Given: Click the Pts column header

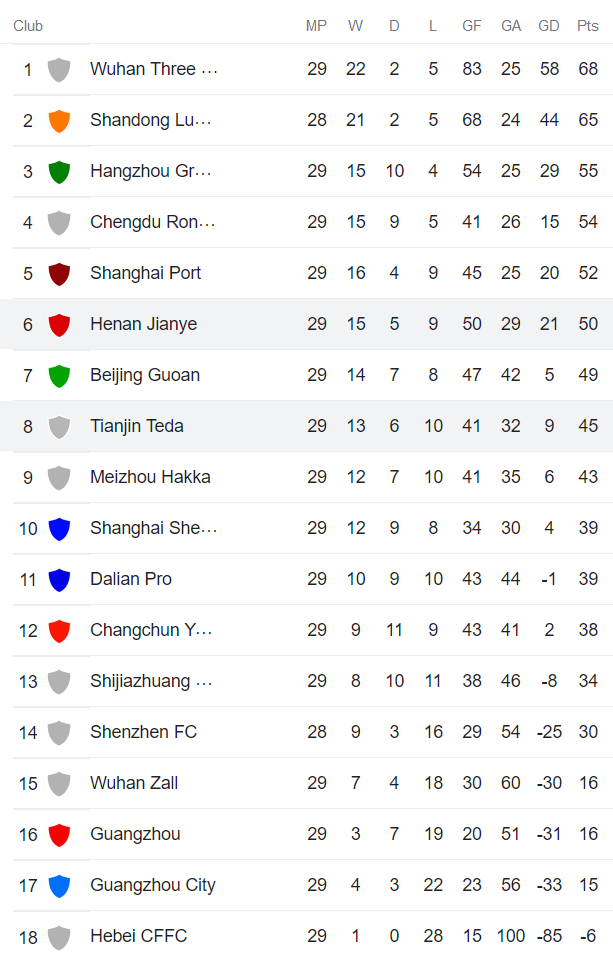Looking at the screenshot, I should click(587, 26).
